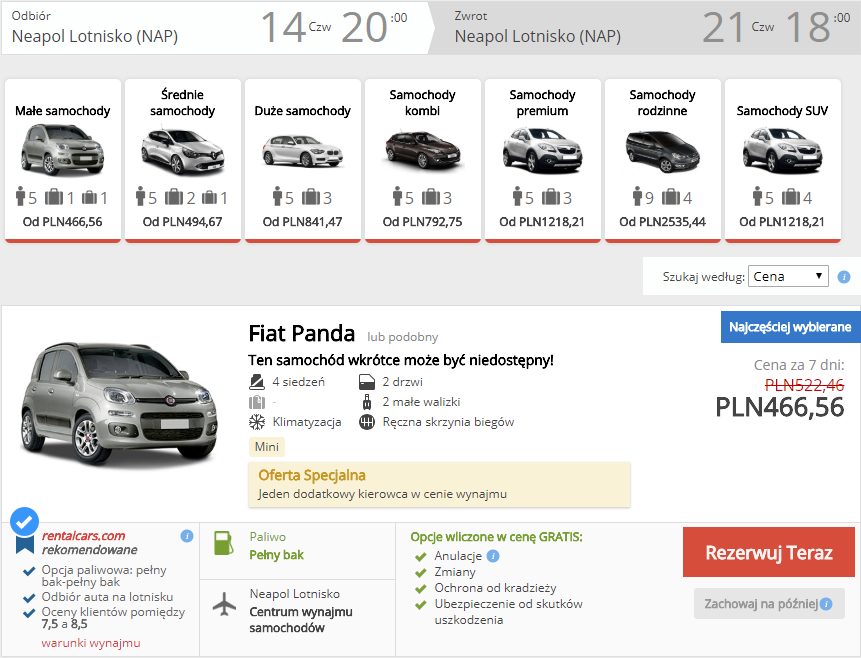Click the green fuel pump icon
The width and height of the screenshot is (861, 658).
coord(222,543)
